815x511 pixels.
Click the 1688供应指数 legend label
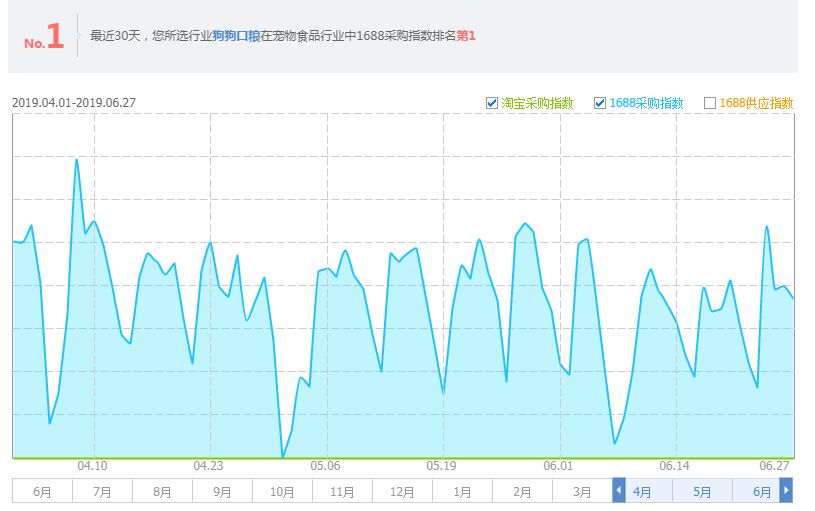tap(756, 103)
